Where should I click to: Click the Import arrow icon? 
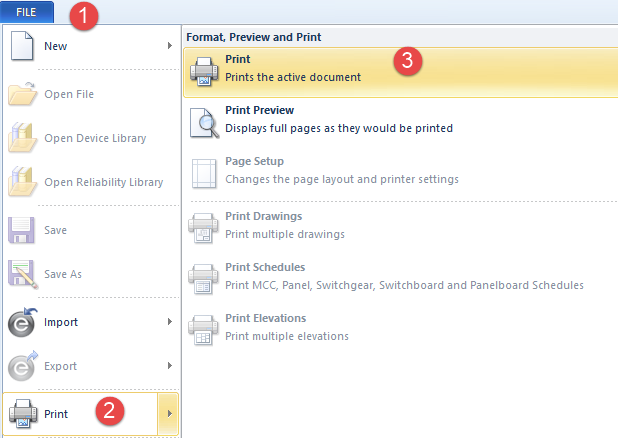22,322
